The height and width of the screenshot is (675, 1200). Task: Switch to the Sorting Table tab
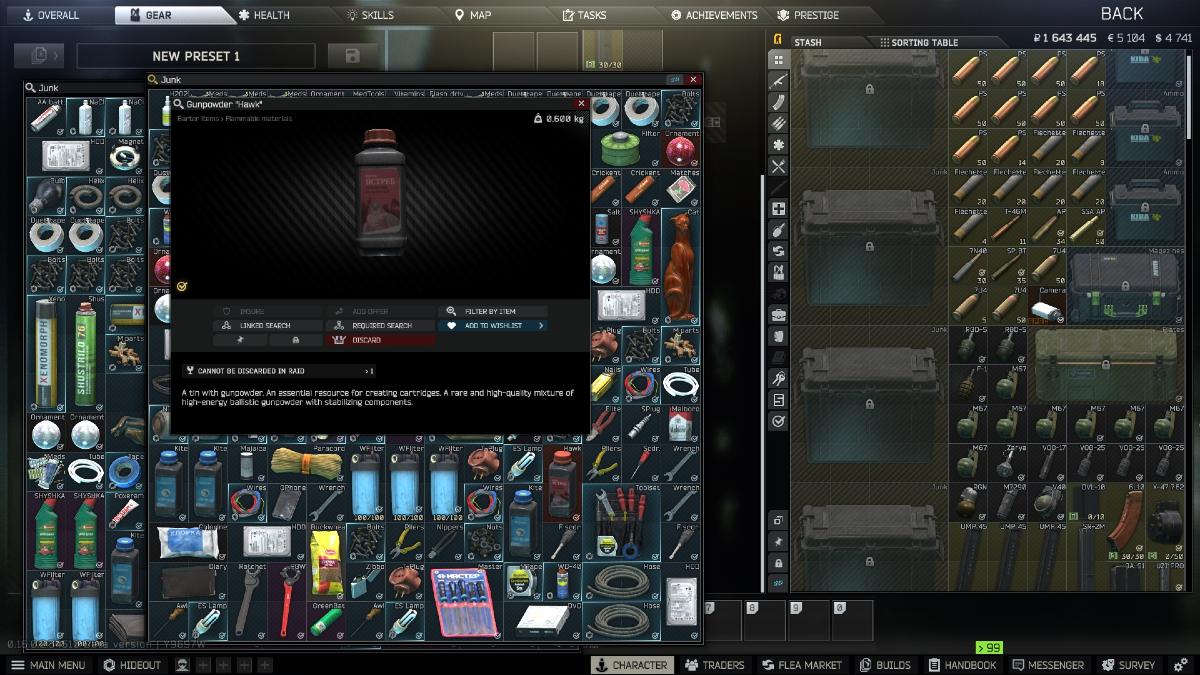918,42
